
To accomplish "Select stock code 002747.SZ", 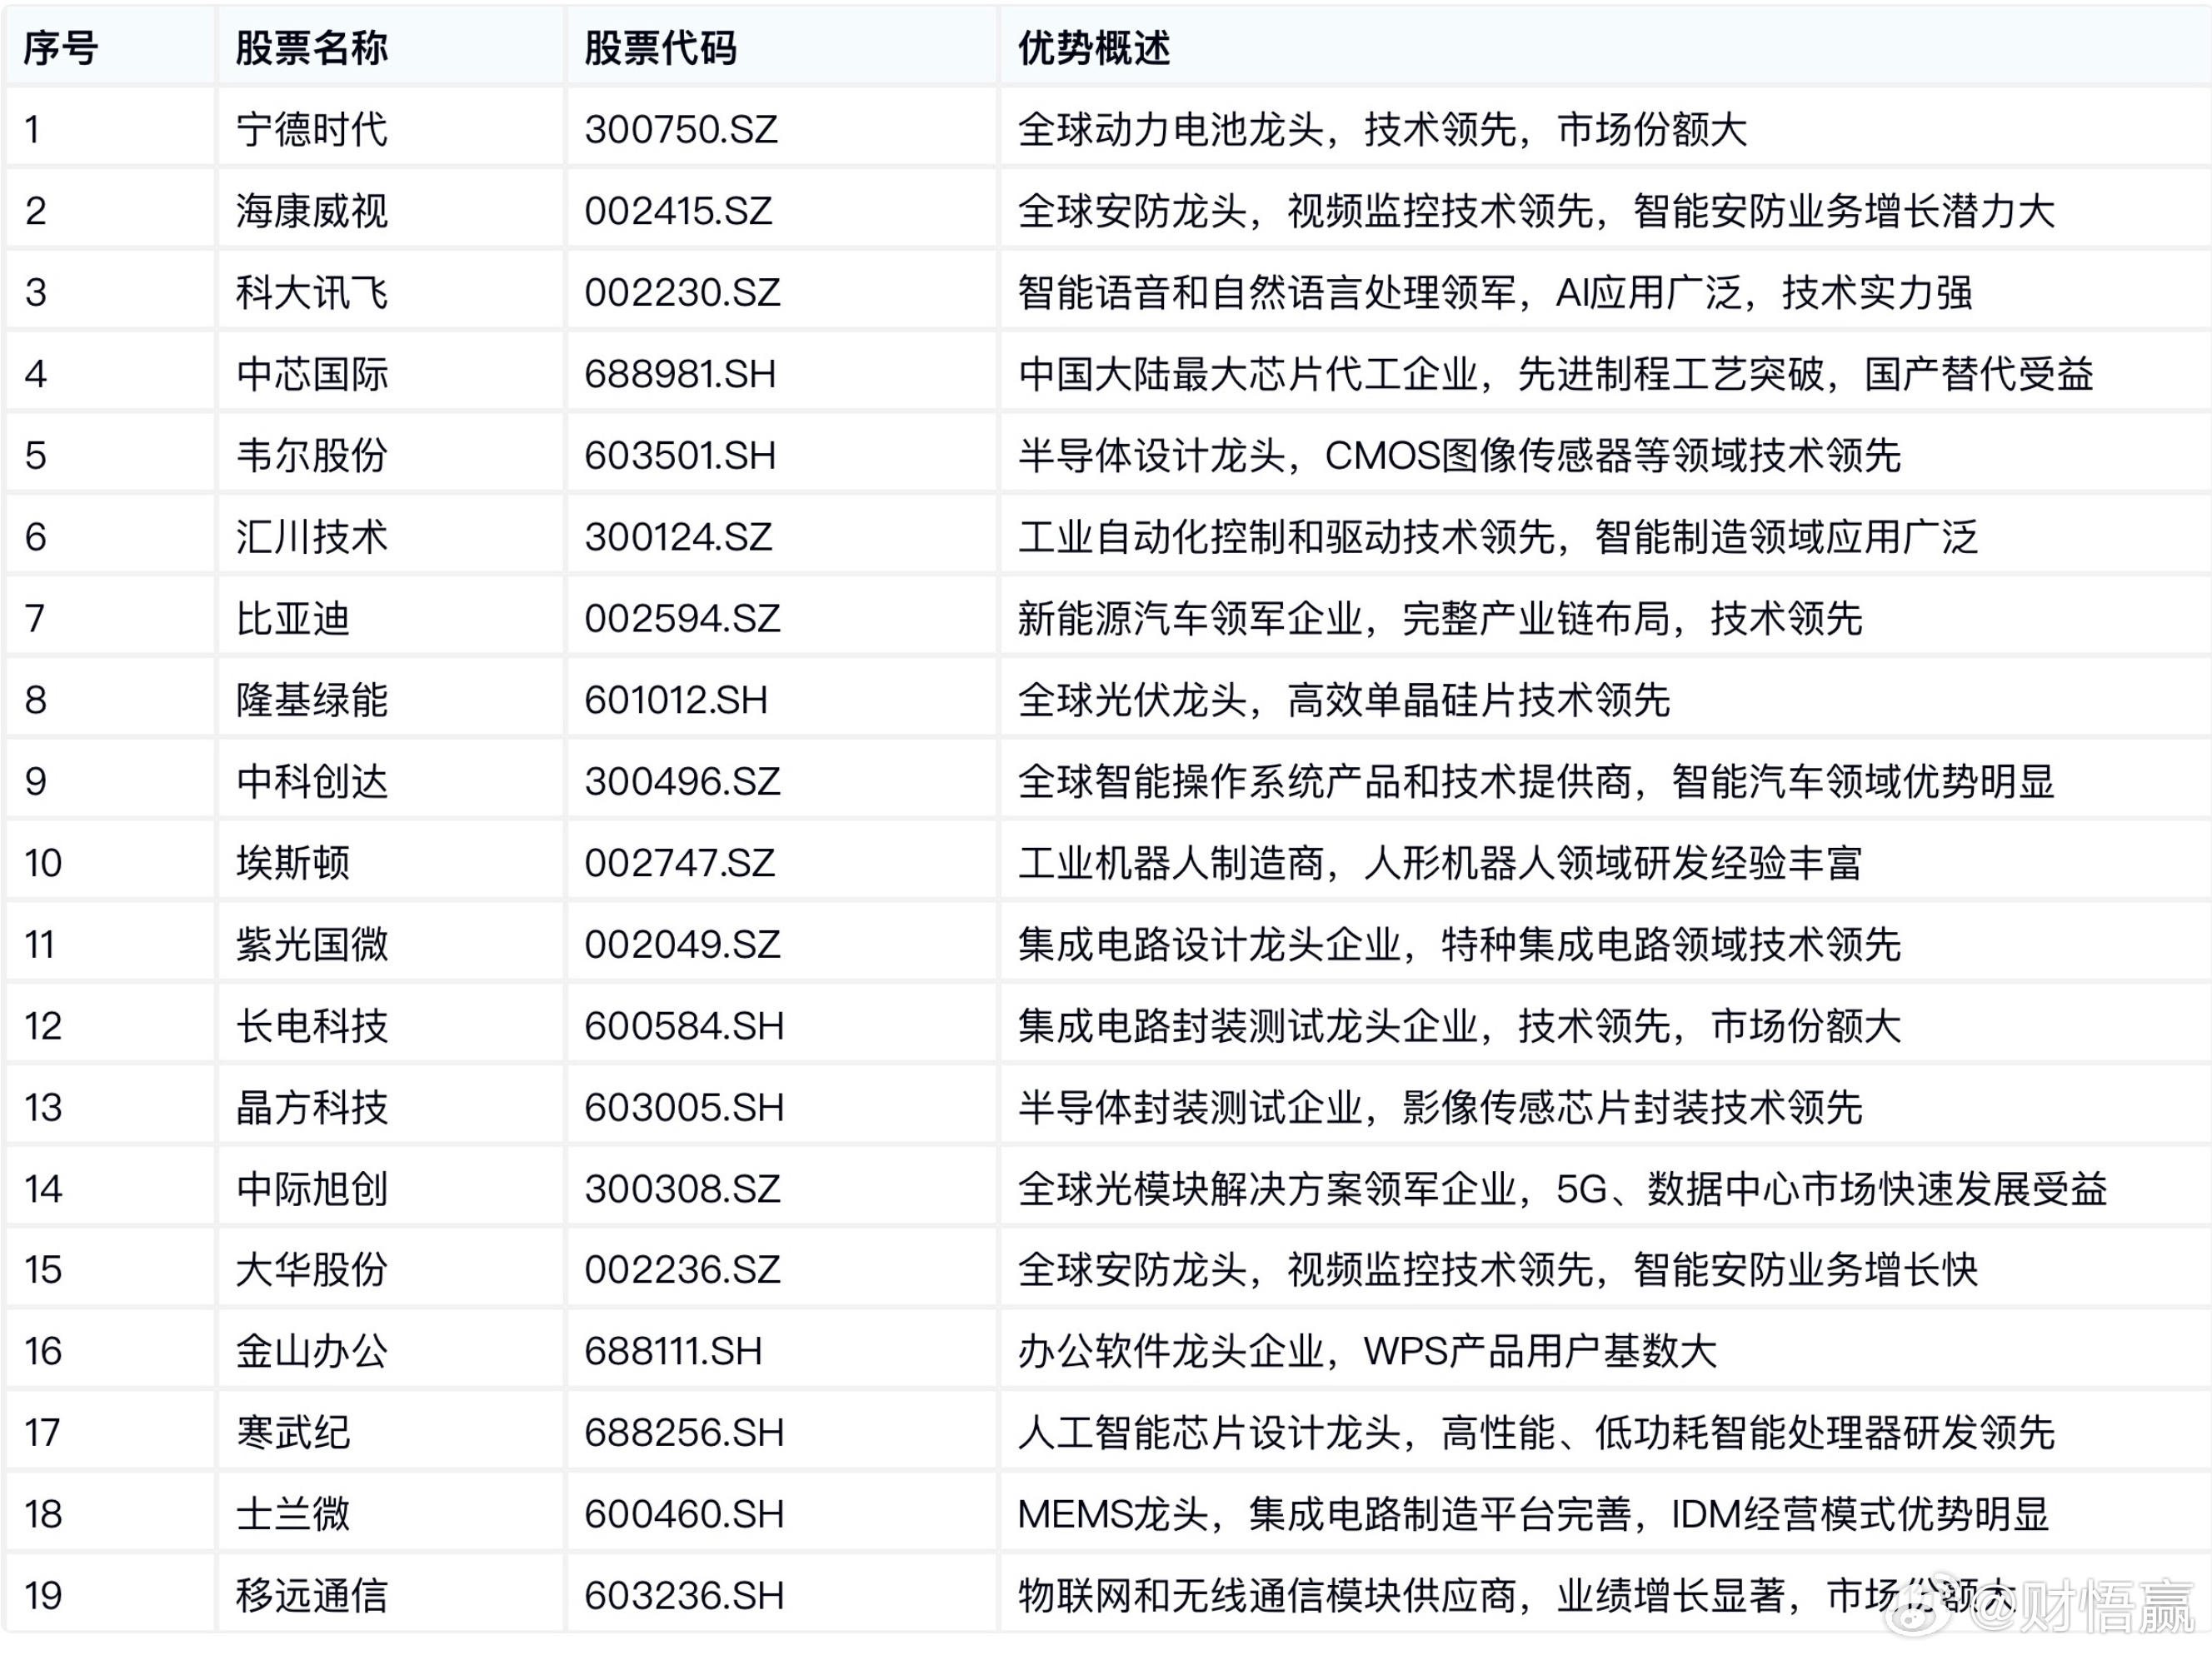I will point(680,863).
